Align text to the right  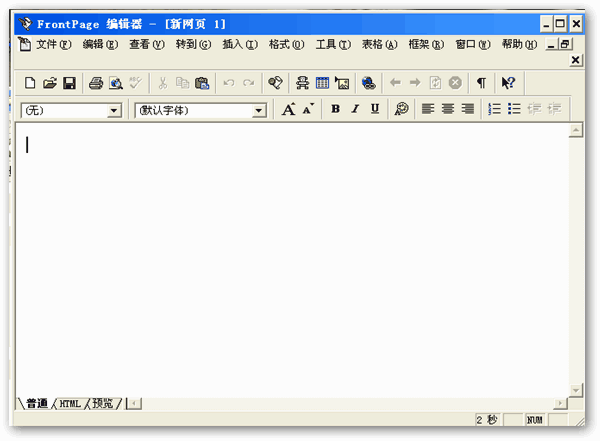point(468,109)
